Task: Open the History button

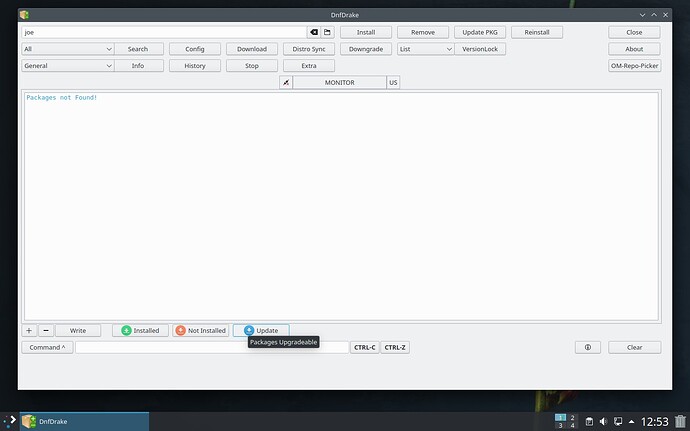Action: click(x=195, y=66)
